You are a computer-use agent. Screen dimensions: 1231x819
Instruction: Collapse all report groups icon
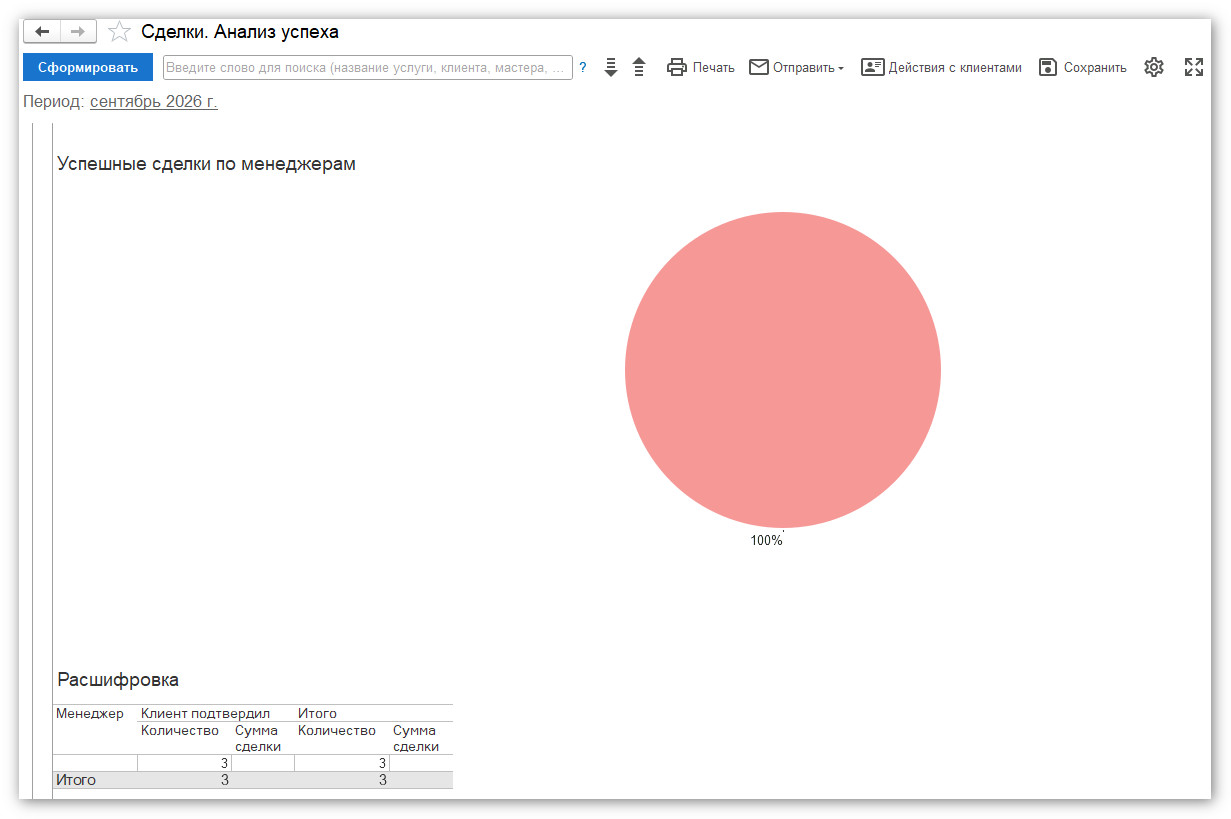coord(640,67)
